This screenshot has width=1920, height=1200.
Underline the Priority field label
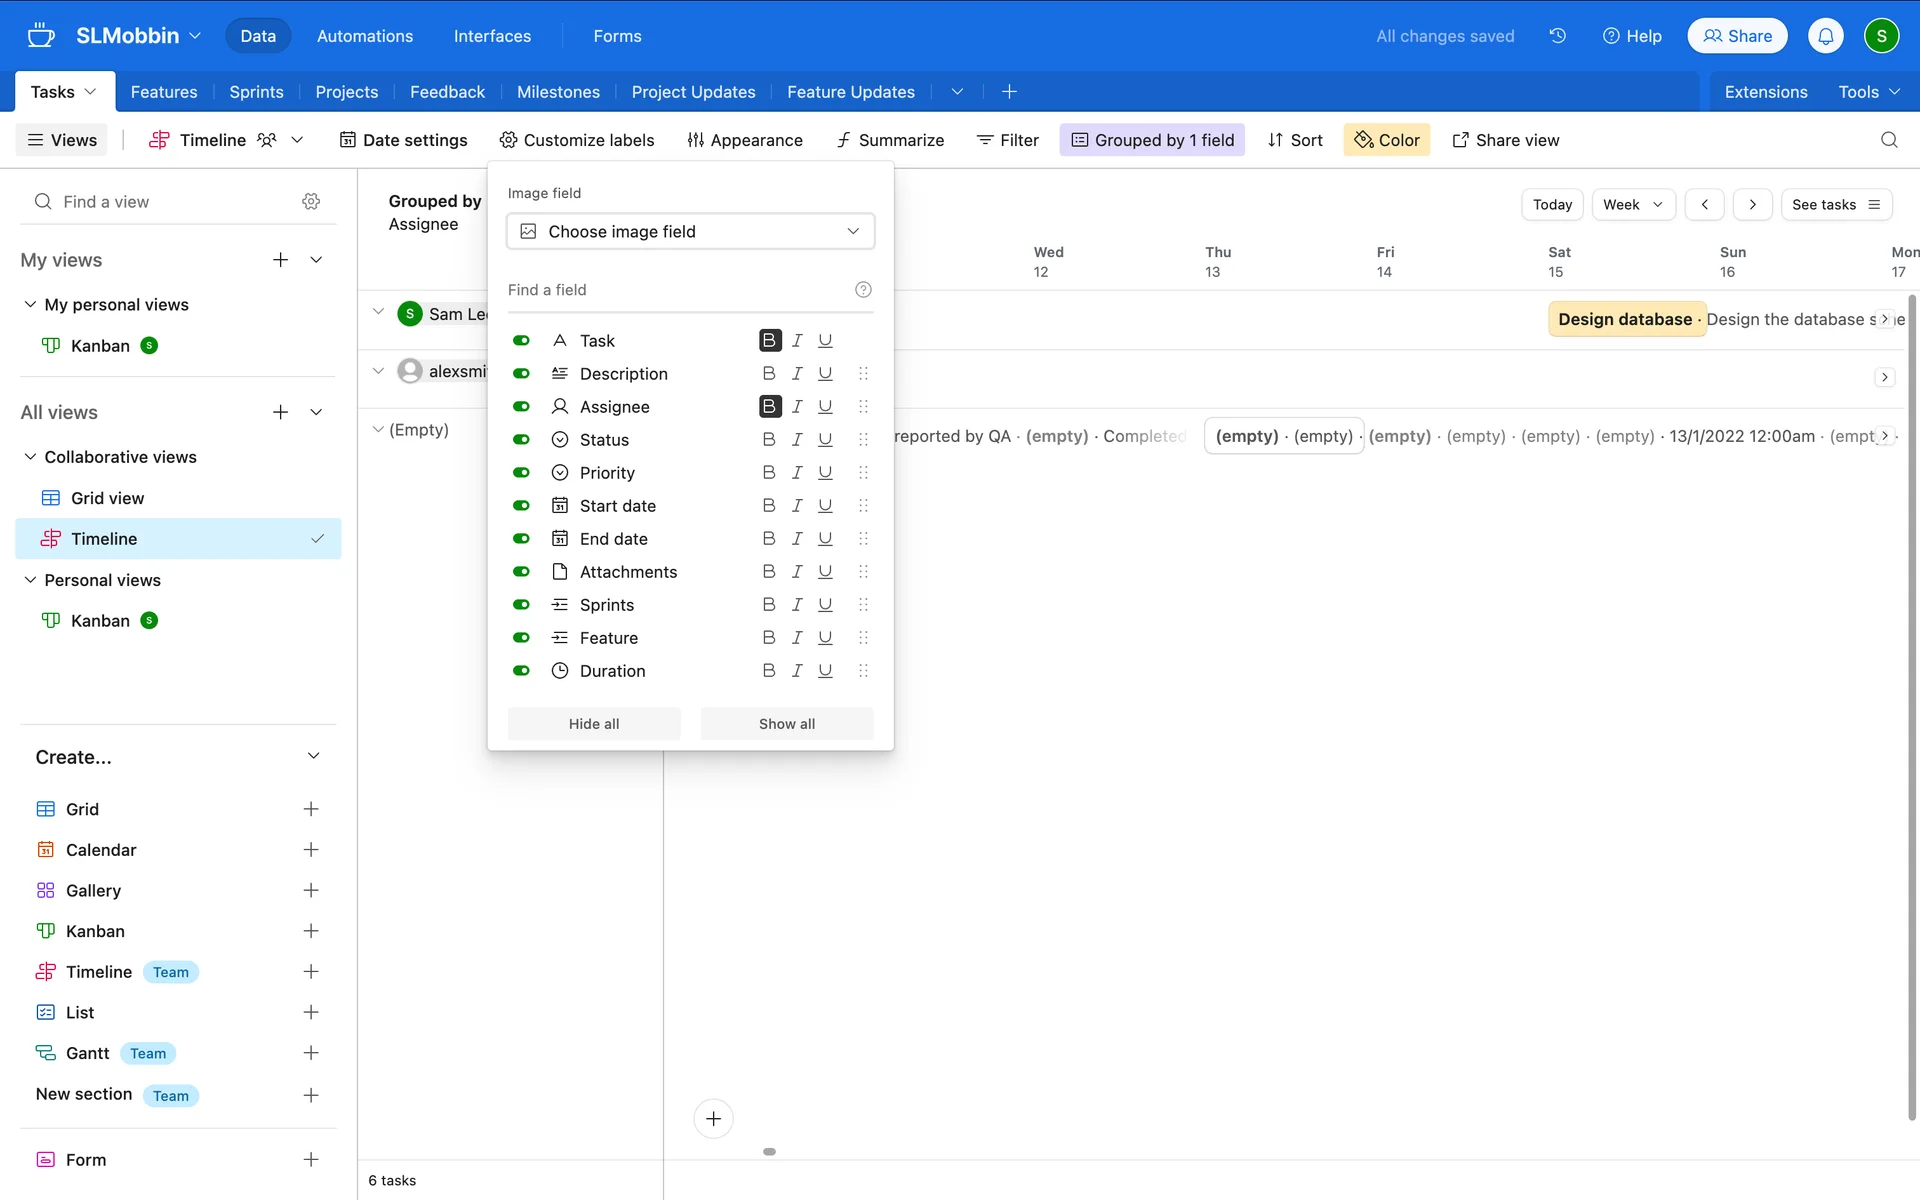click(825, 473)
